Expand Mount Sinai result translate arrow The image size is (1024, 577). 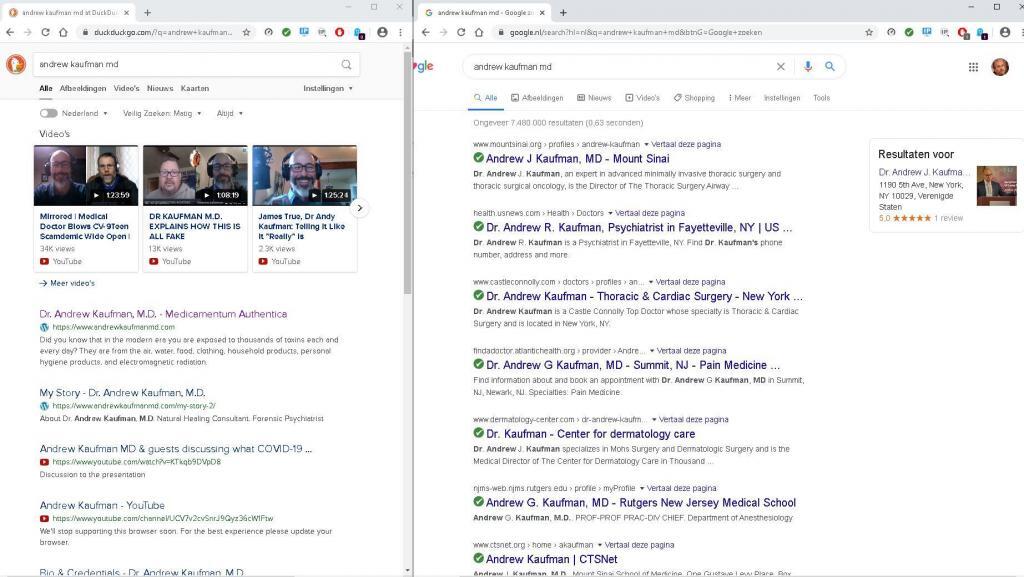click(x=647, y=144)
